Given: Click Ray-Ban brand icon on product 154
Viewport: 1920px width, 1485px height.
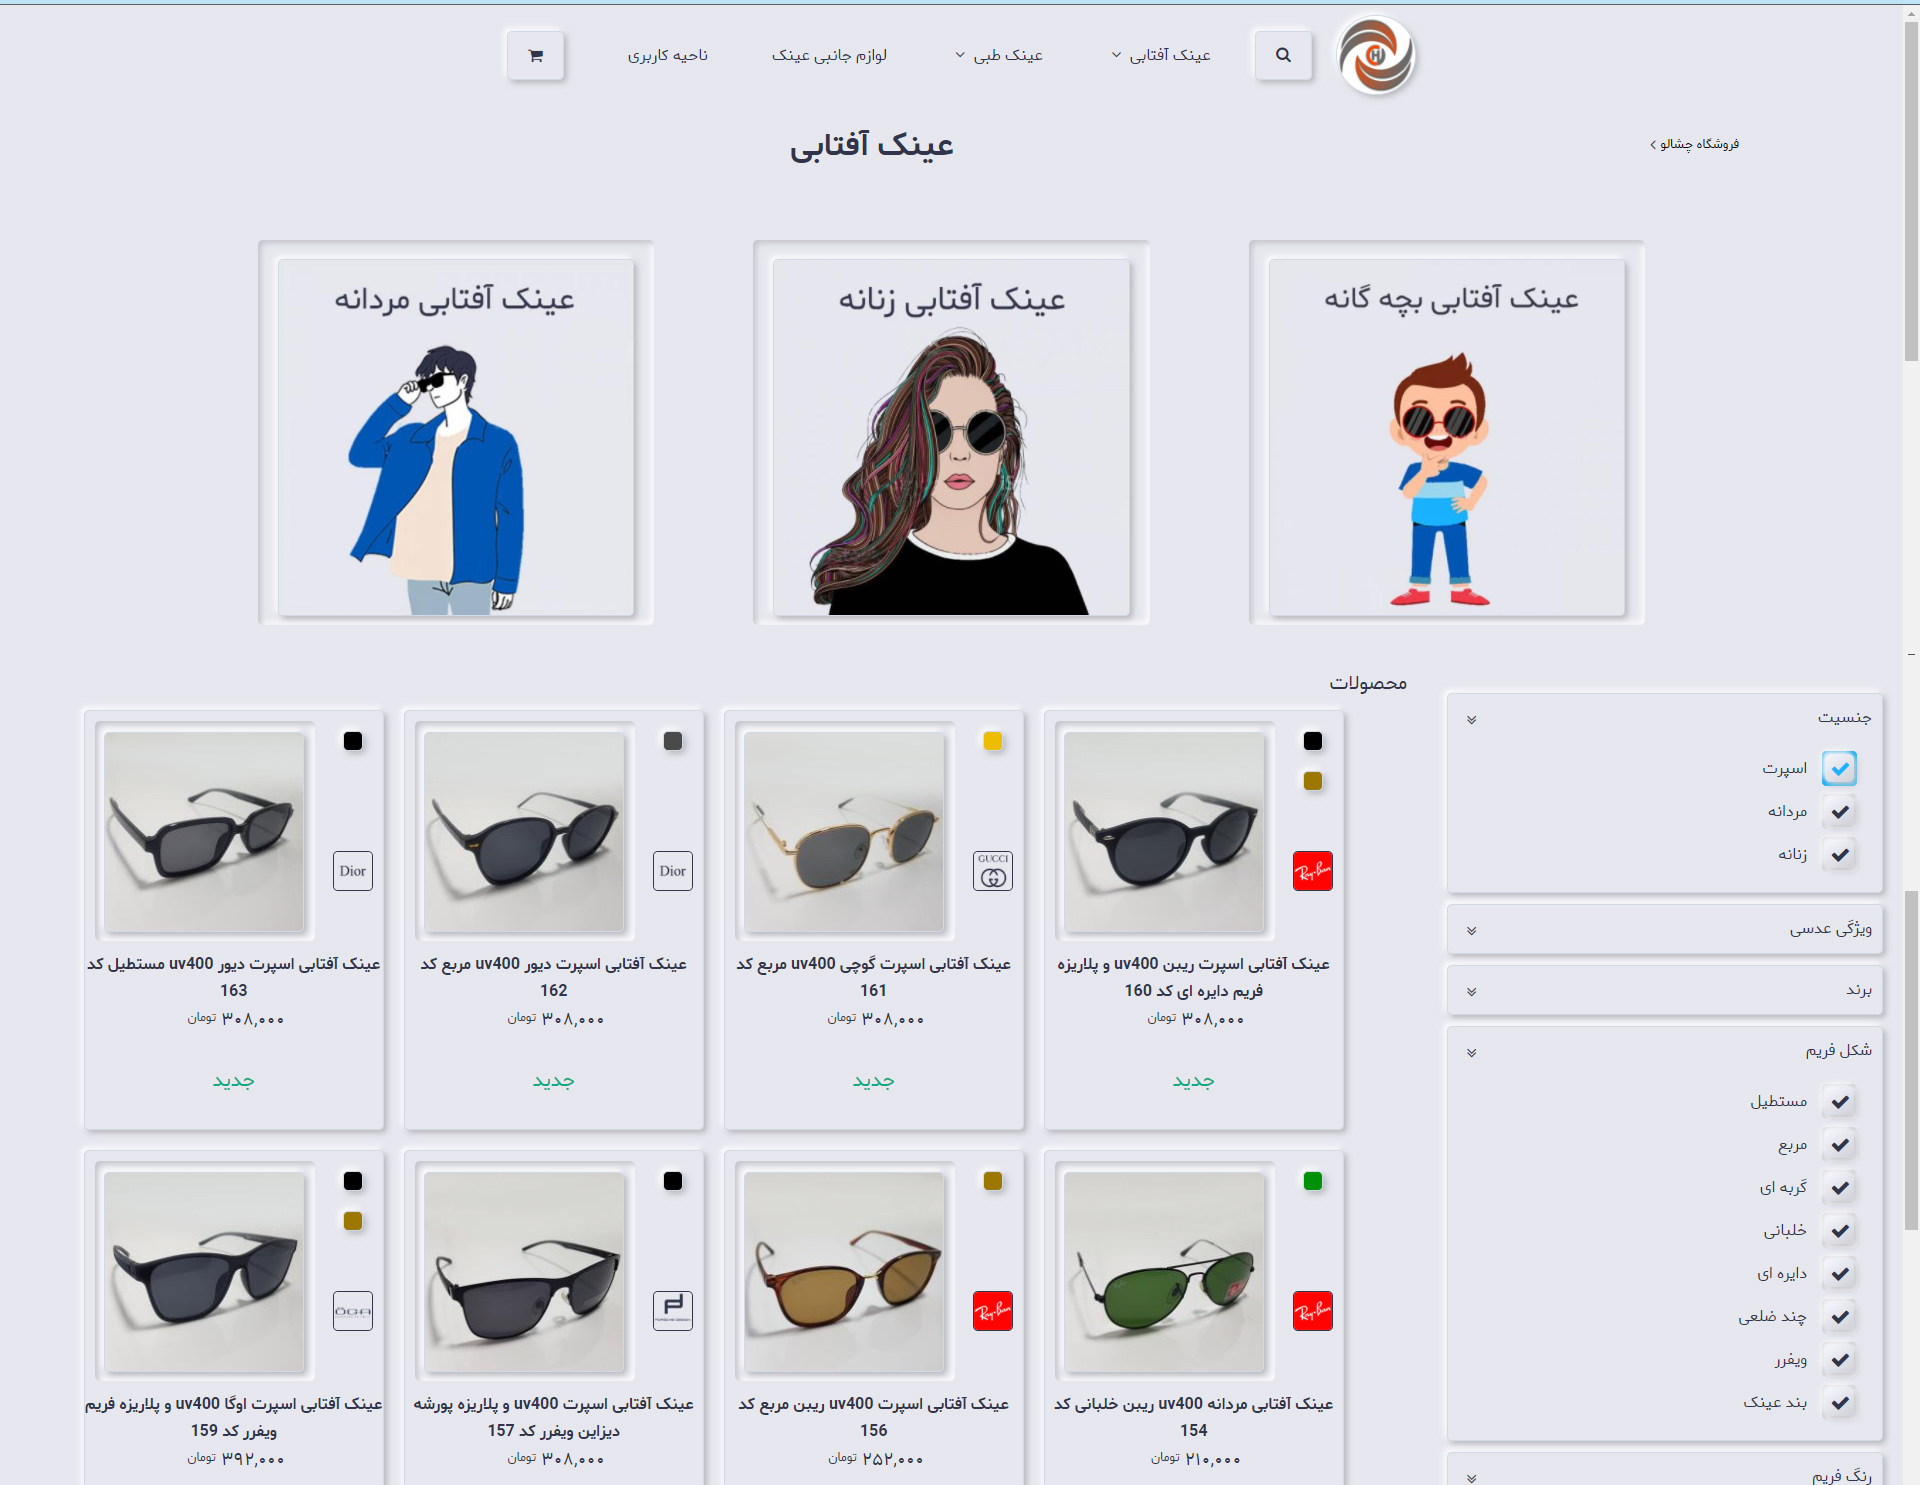Looking at the screenshot, I should [x=1312, y=1311].
